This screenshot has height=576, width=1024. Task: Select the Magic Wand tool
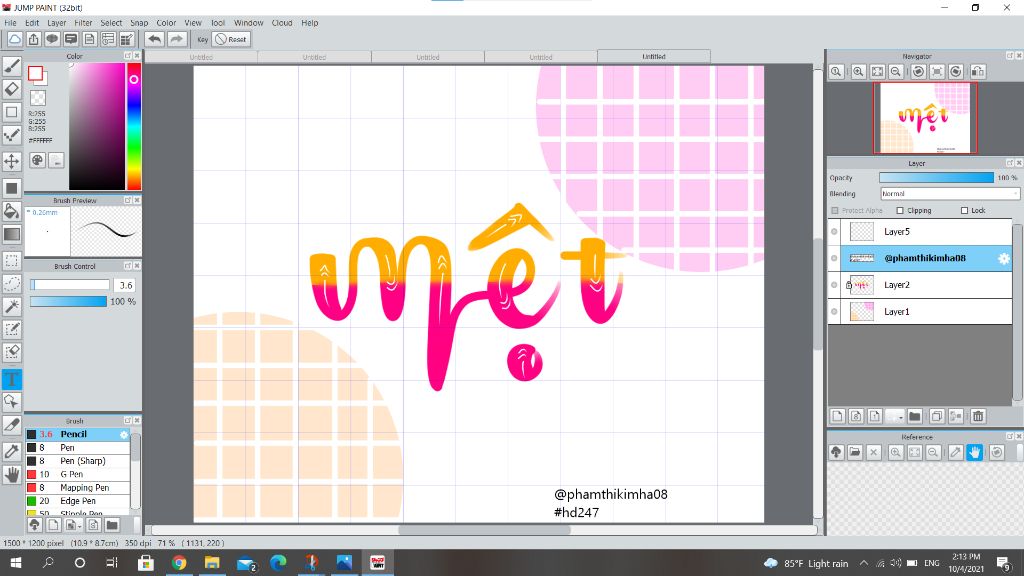(x=12, y=306)
